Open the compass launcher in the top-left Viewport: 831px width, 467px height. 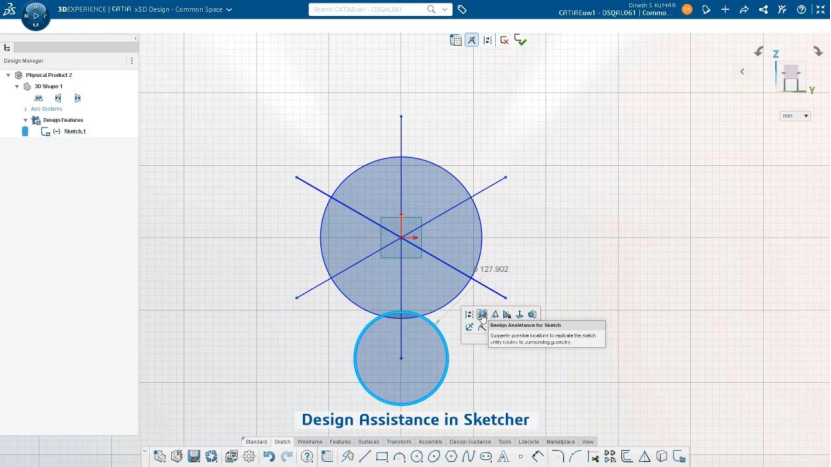point(36,15)
